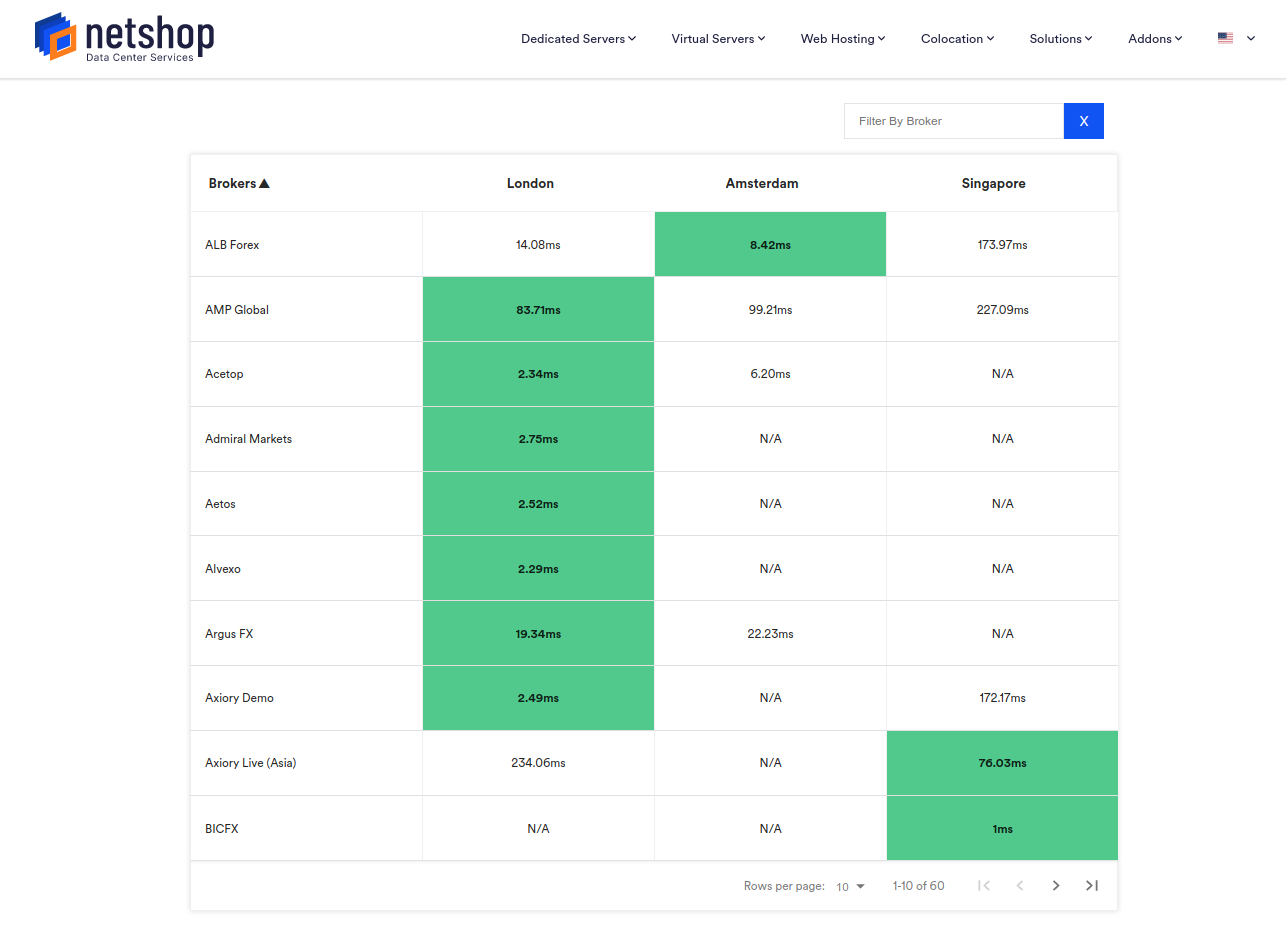1286x941 pixels.
Task: Select the Axiory Demo broker name
Action: point(239,698)
